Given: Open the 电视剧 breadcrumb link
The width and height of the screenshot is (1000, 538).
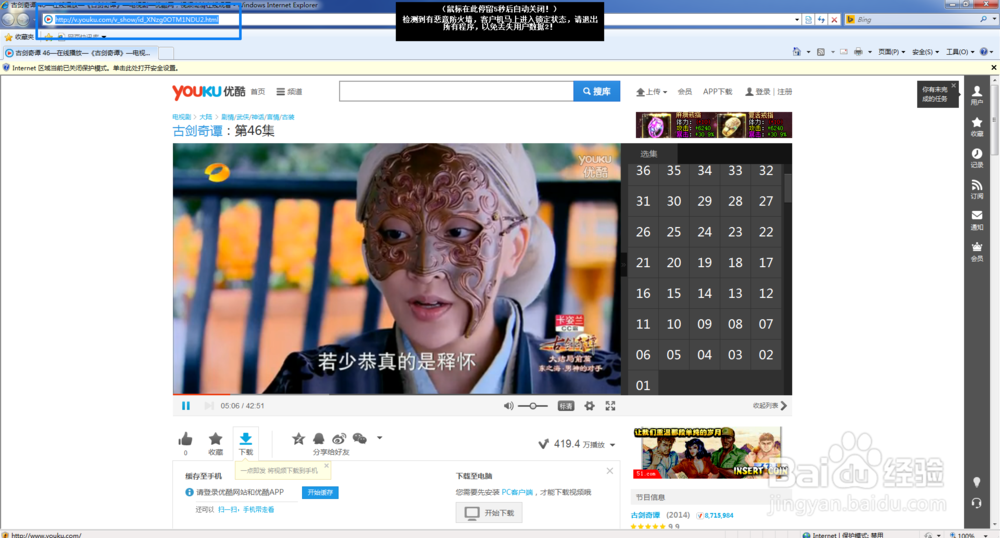Looking at the screenshot, I should [x=181, y=117].
